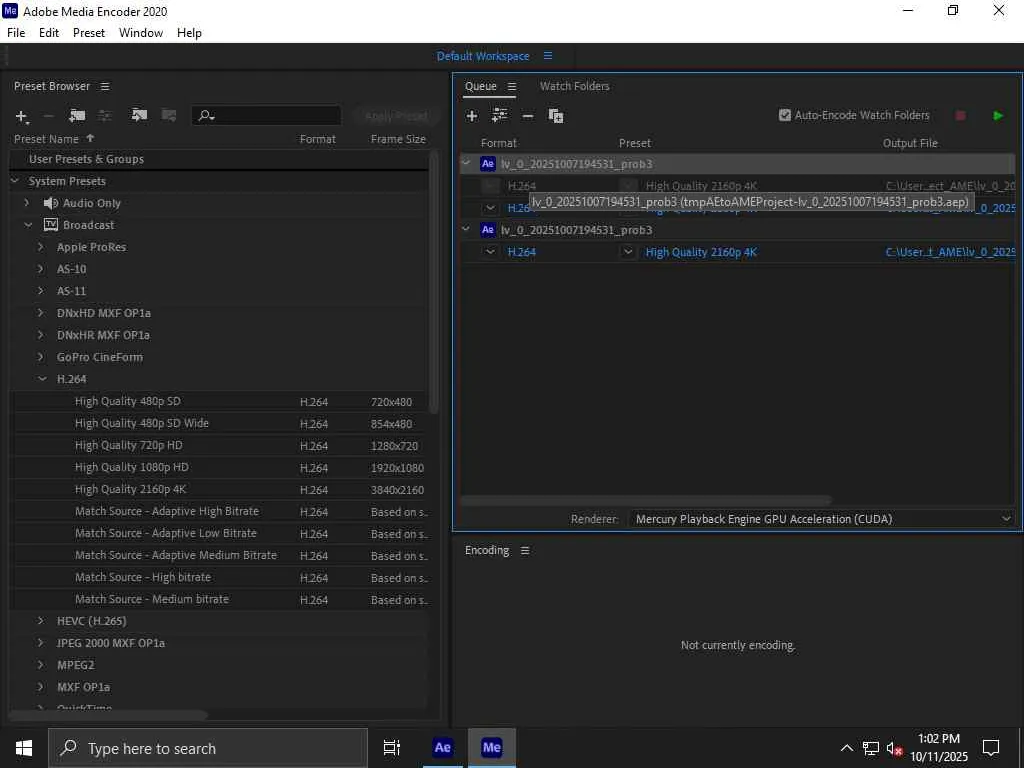Viewport: 1024px width, 768px height.
Task: Expand the DNxHD MXF OP1a group
Action: (x=40, y=313)
